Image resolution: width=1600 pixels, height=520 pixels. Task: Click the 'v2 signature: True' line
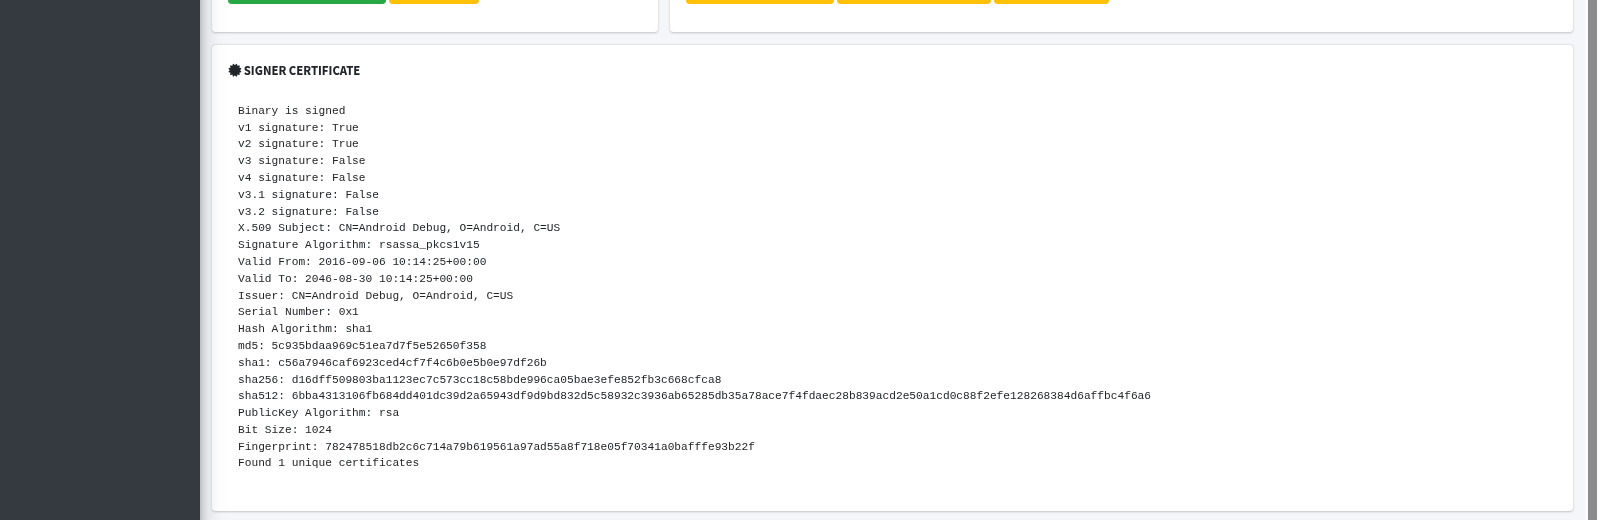pyautogui.click(x=298, y=144)
